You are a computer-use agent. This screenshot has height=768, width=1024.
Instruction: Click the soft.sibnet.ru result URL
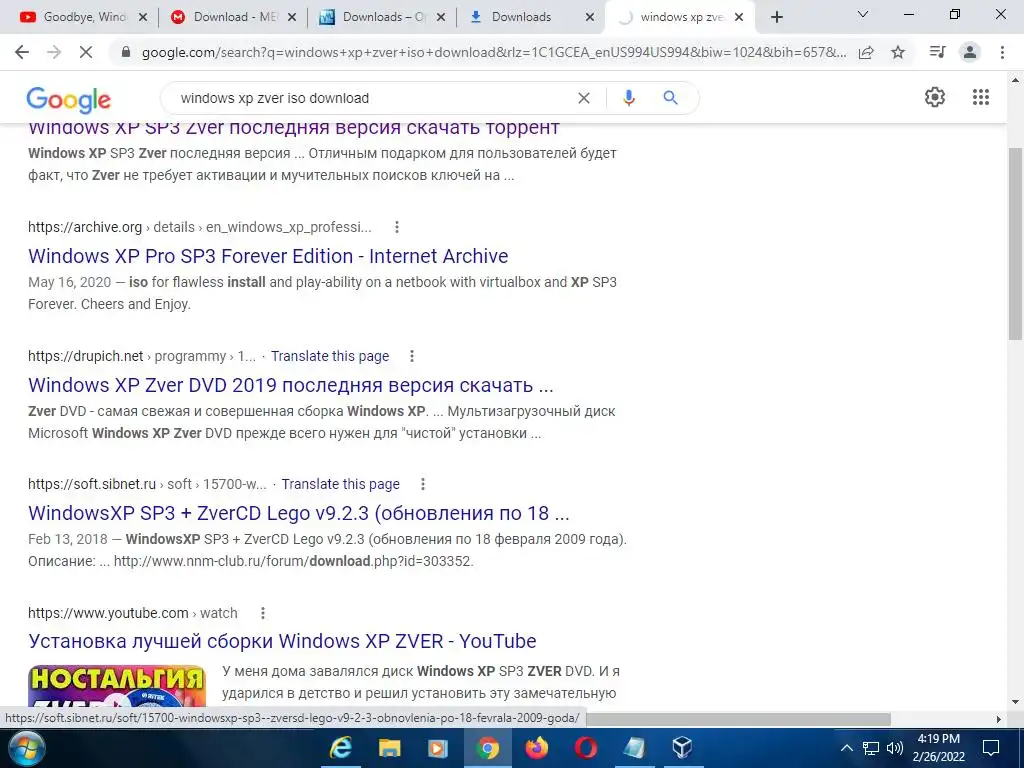[x=147, y=484]
